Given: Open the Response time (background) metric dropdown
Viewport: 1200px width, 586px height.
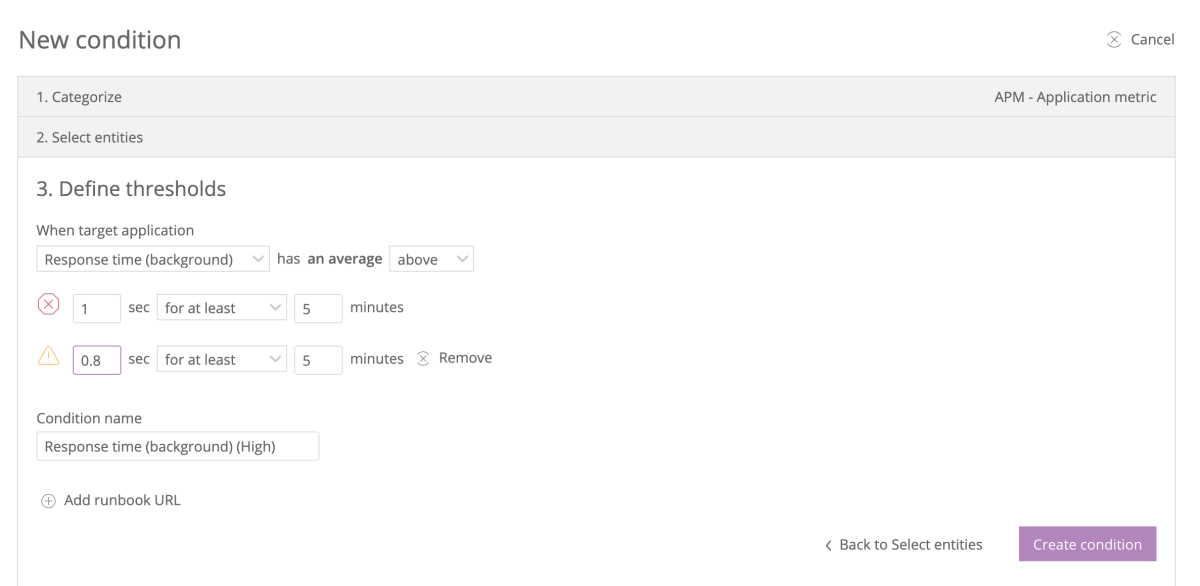Looking at the screenshot, I should tap(153, 259).
